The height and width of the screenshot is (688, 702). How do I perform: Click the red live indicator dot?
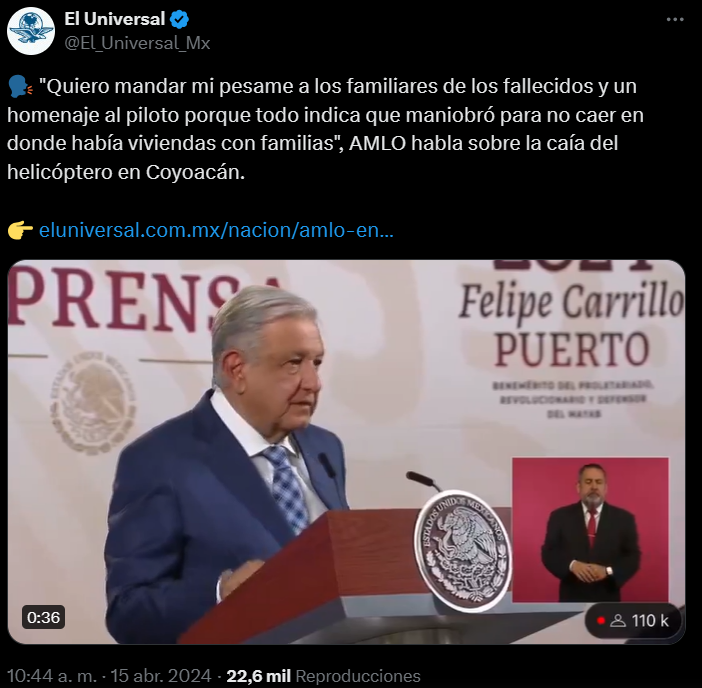(601, 620)
